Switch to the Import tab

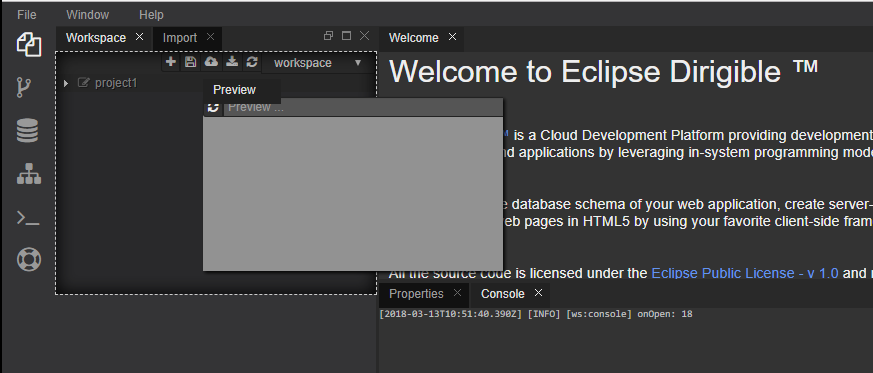[180, 38]
